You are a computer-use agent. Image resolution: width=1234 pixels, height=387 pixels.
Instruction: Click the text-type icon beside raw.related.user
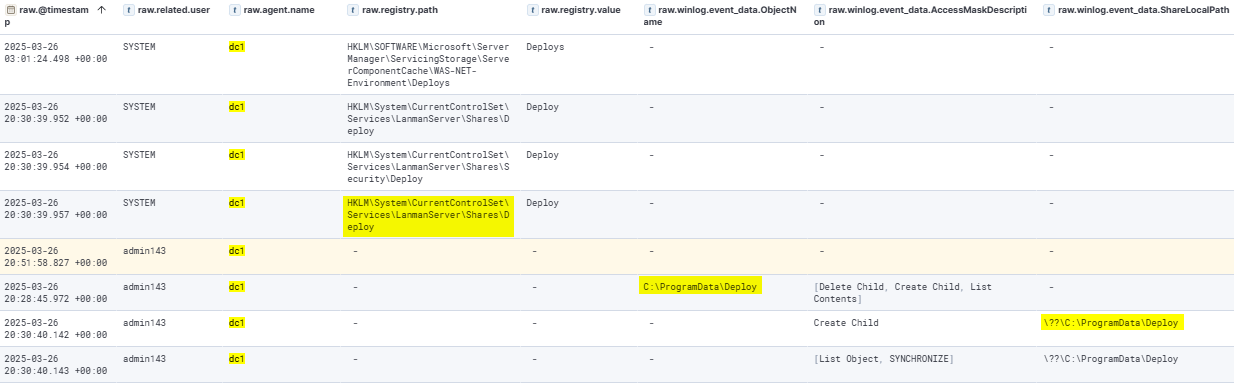pos(129,9)
